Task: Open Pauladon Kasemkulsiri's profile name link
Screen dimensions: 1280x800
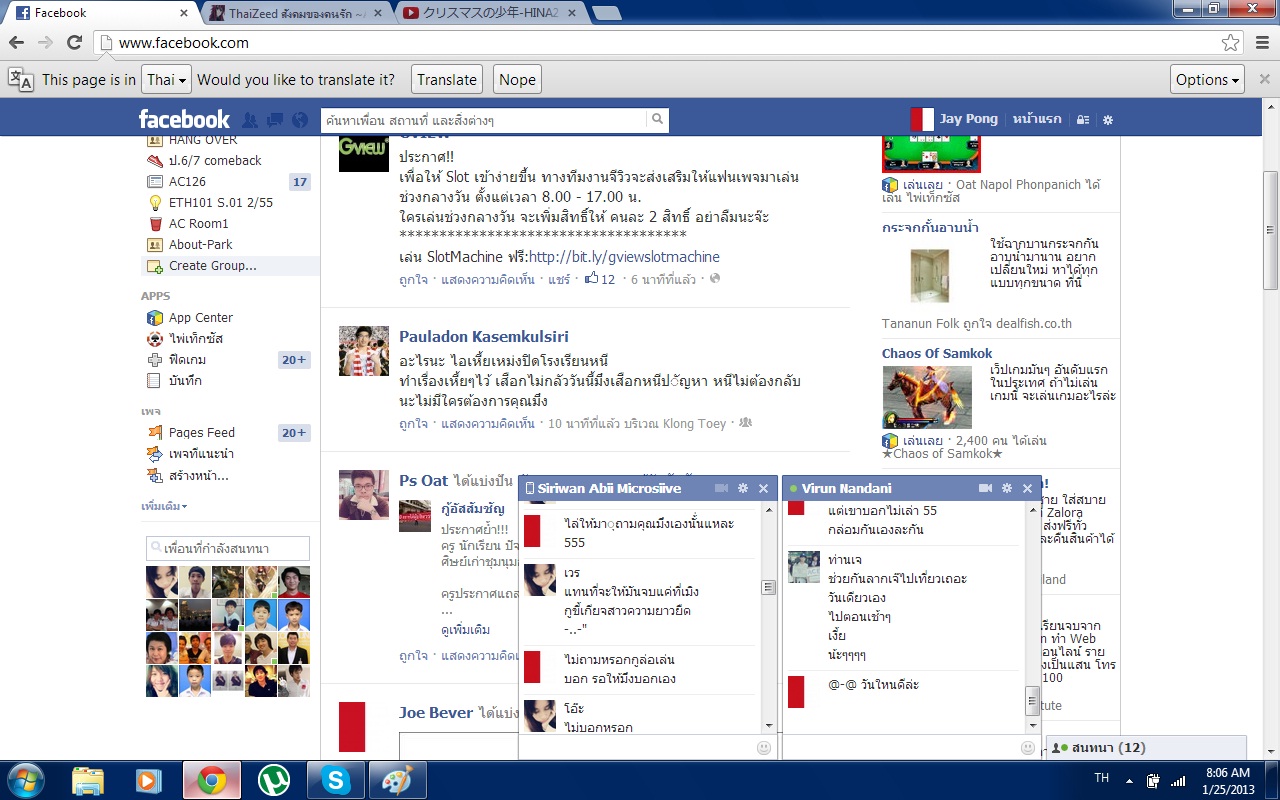Action: [484, 337]
